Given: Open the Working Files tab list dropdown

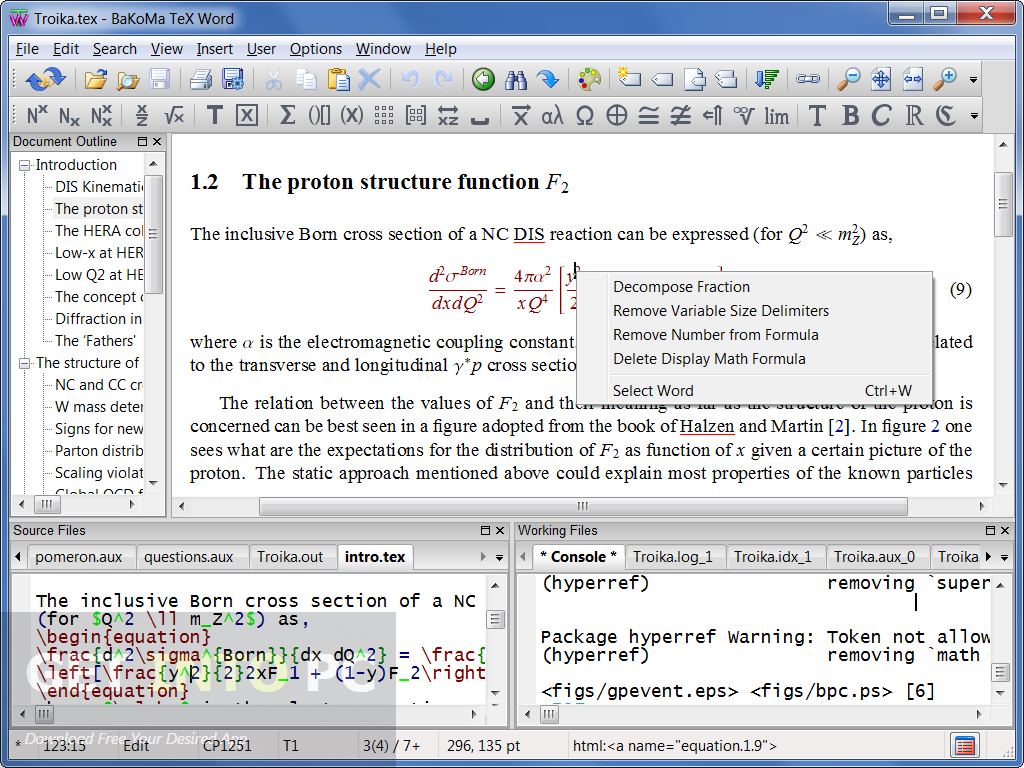Looking at the screenshot, I should (1004, 557).
